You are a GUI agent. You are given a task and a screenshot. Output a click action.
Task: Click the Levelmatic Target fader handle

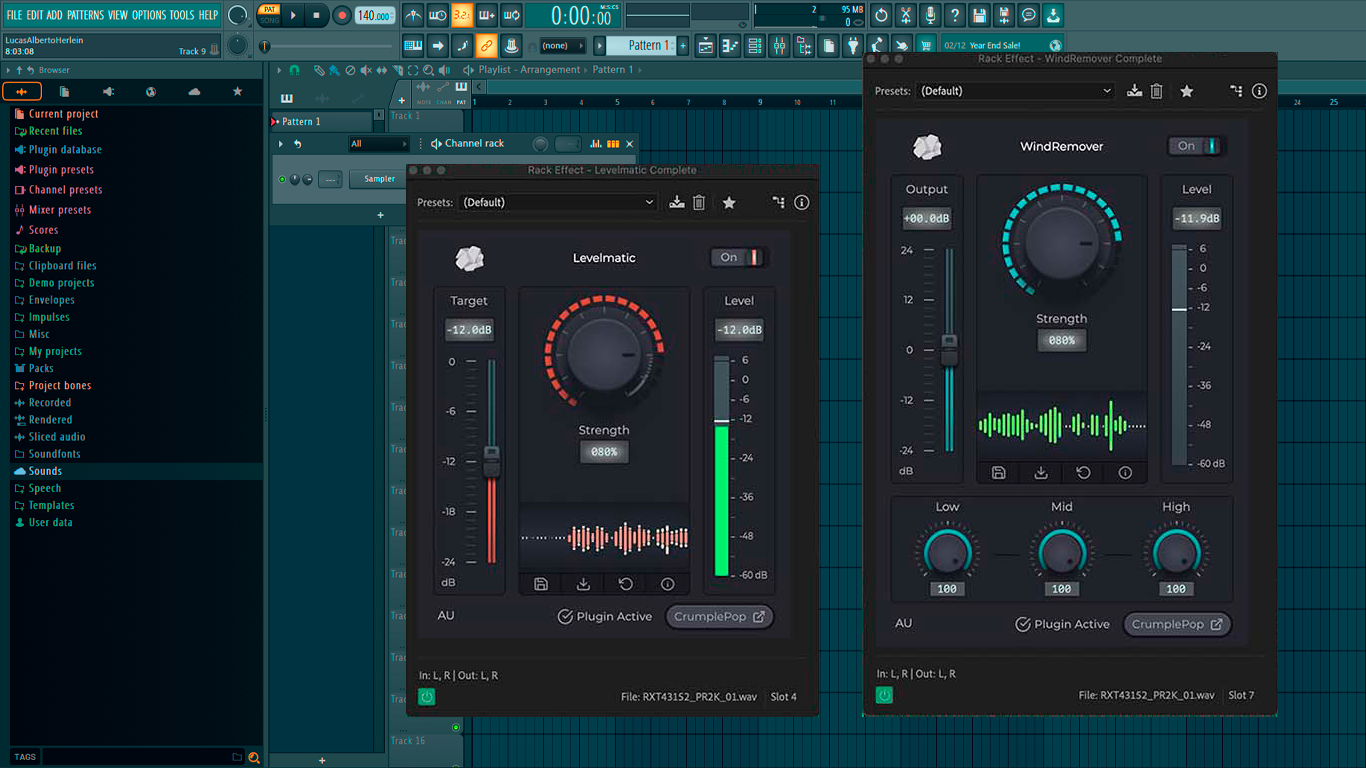click(491, 461)
